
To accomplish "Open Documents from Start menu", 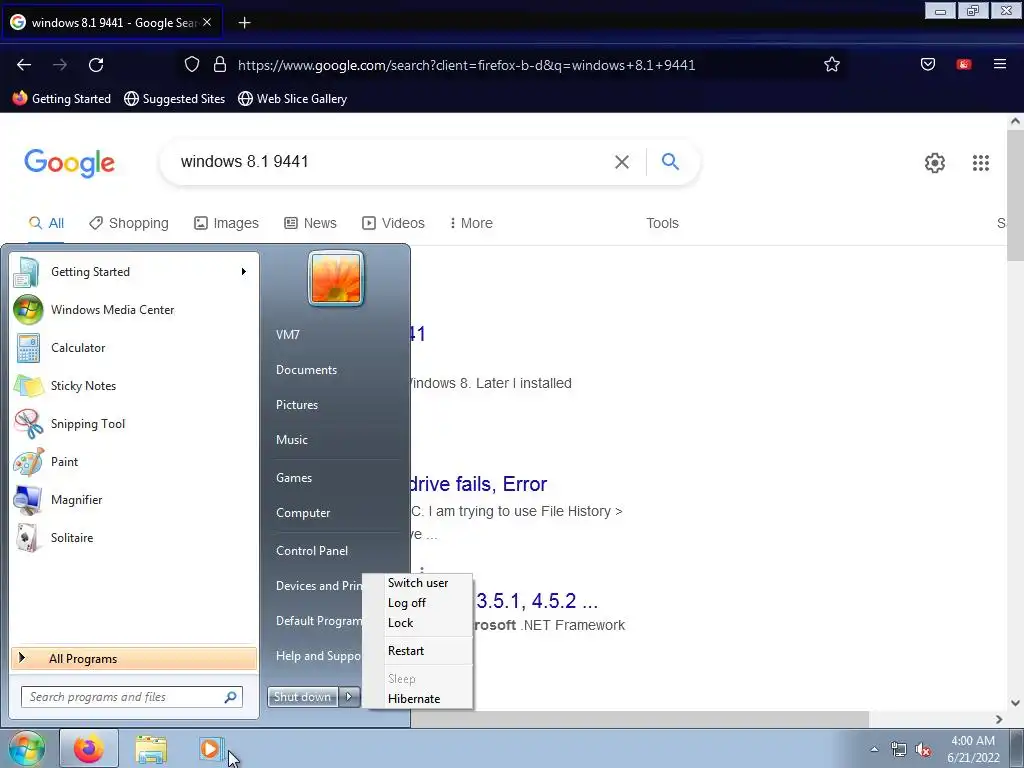I will click(x=306, y=370).
